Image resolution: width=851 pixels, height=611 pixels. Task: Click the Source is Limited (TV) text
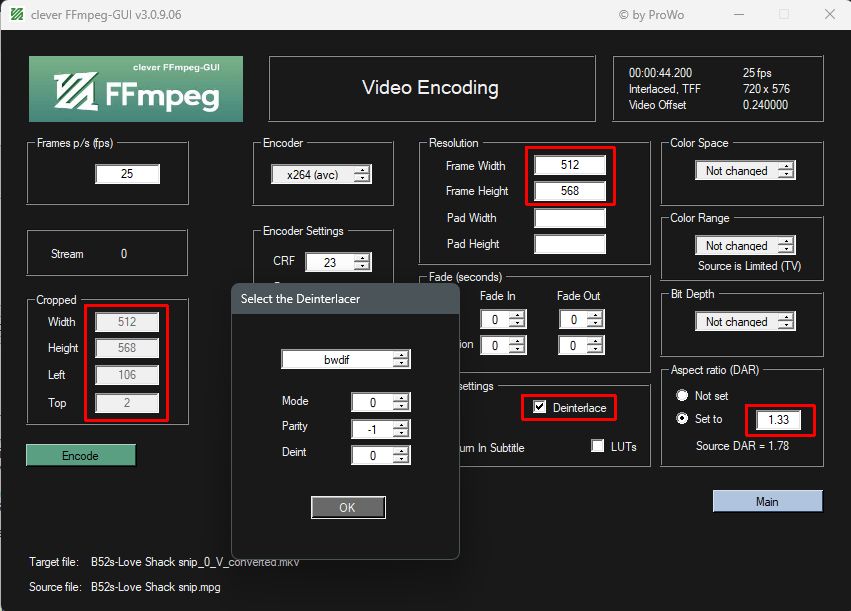(750, 266)
